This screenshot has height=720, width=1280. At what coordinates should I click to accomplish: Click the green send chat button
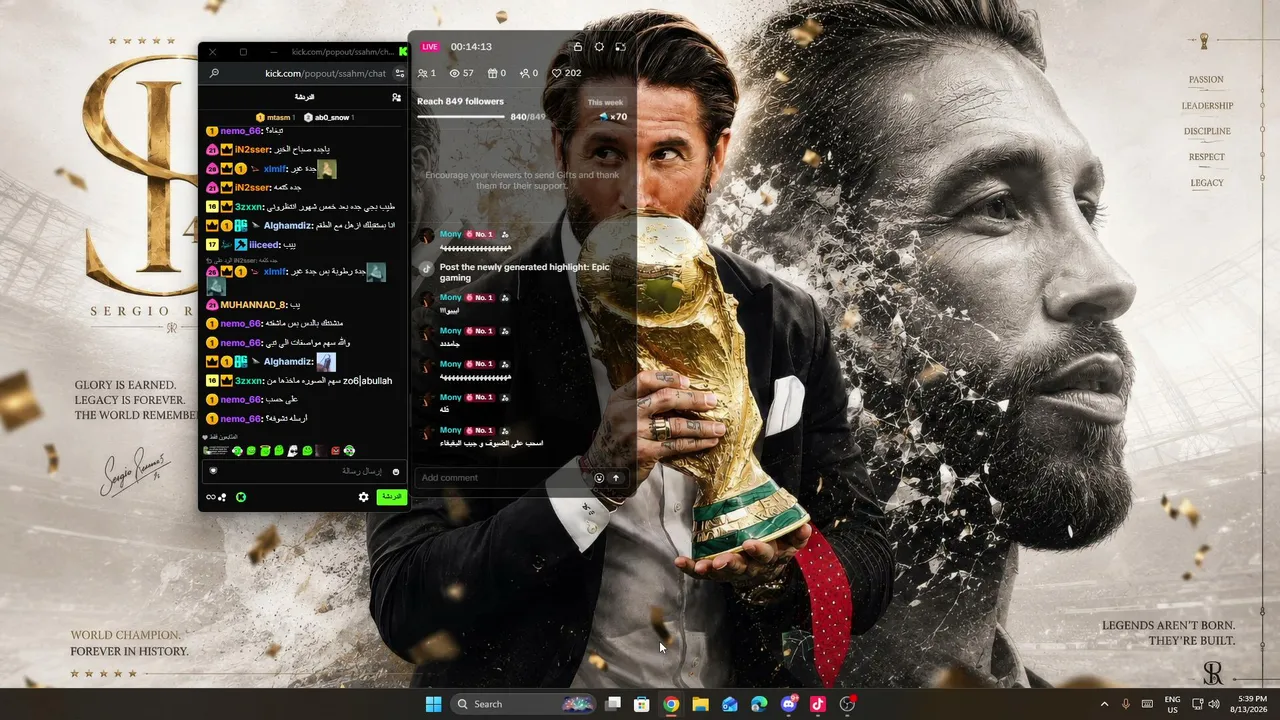pos(391,497)
